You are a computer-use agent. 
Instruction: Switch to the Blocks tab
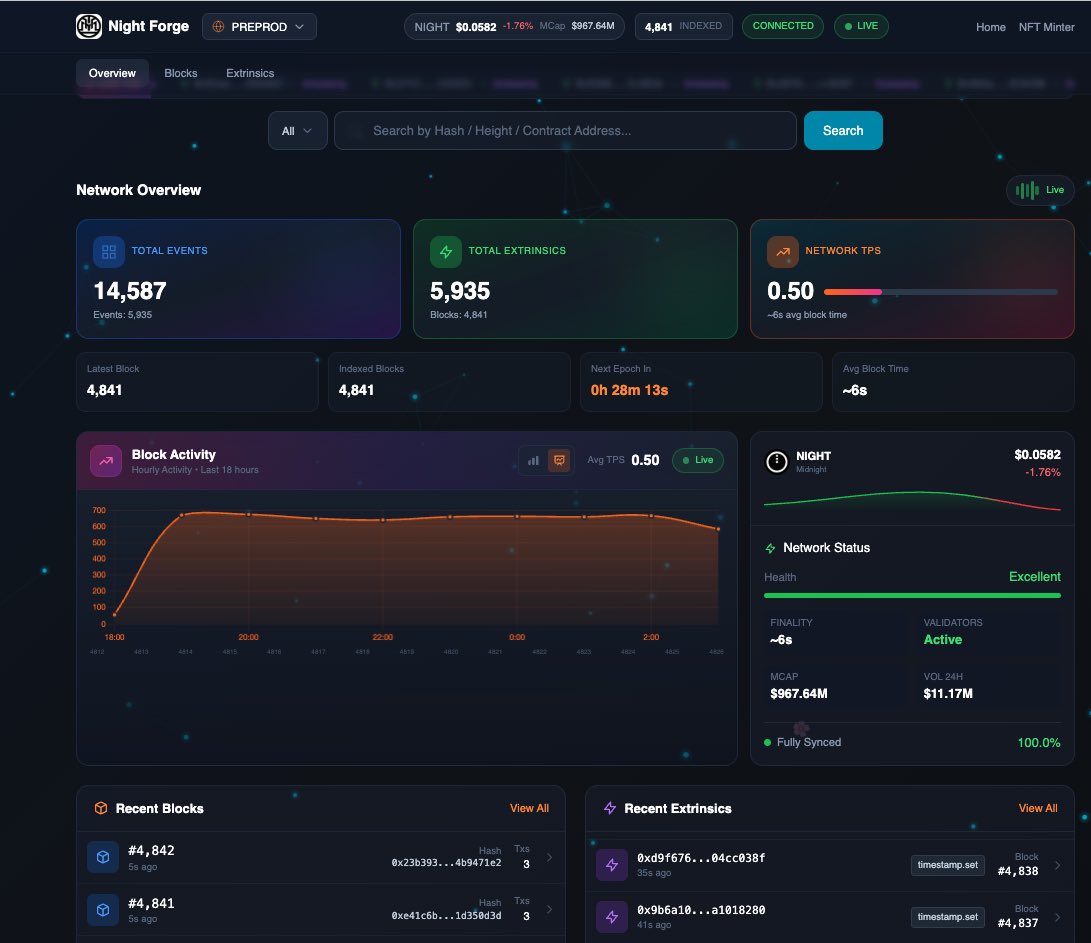[181, 73]
